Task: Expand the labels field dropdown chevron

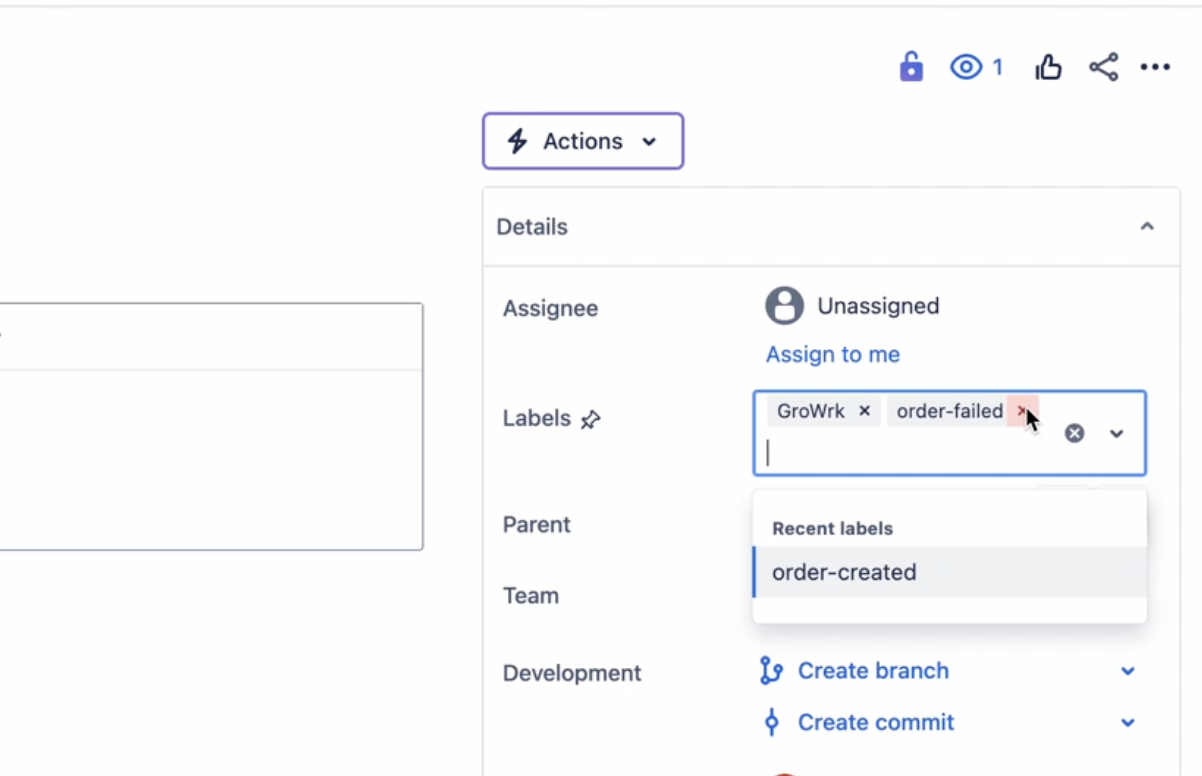Action: (x=1117, y=433)
